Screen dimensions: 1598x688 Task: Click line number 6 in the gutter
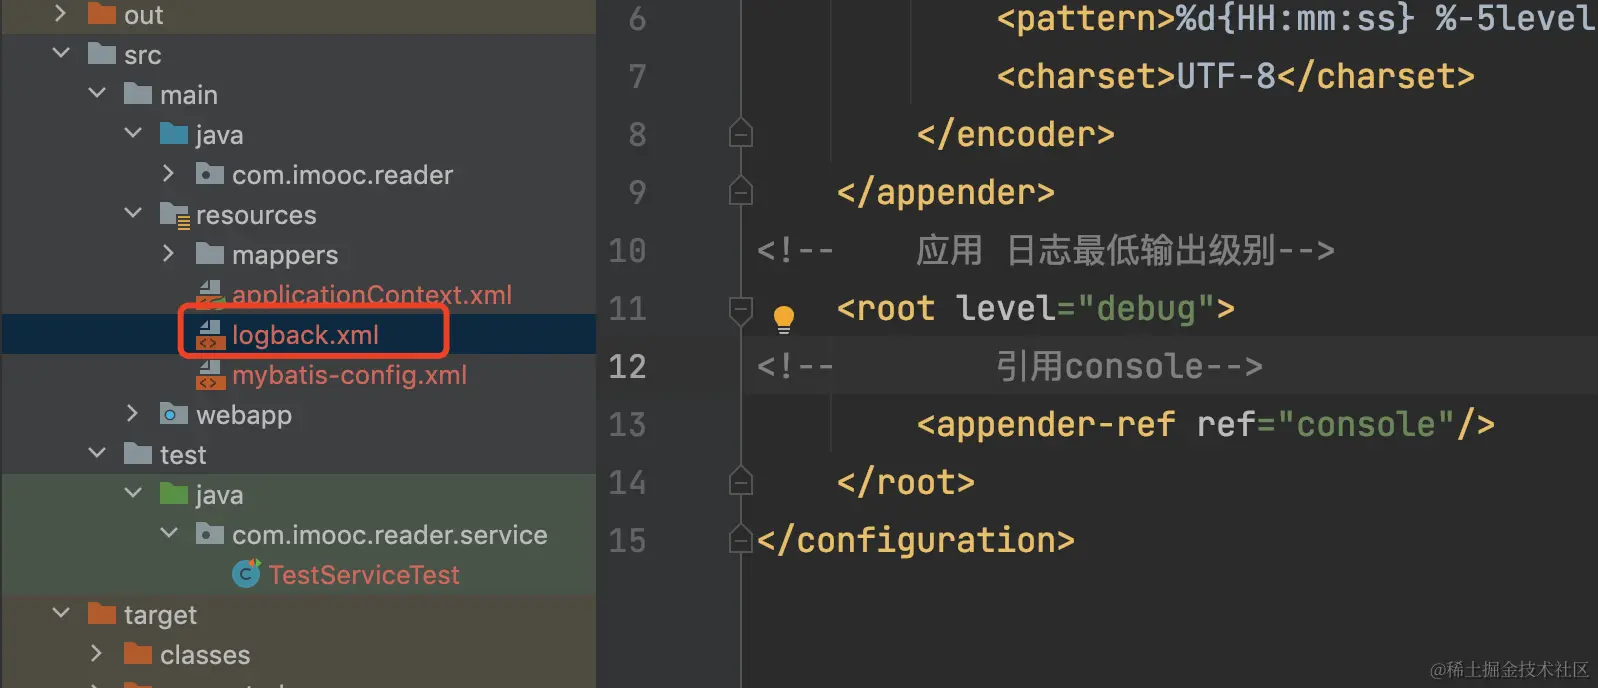coord(637,19)
